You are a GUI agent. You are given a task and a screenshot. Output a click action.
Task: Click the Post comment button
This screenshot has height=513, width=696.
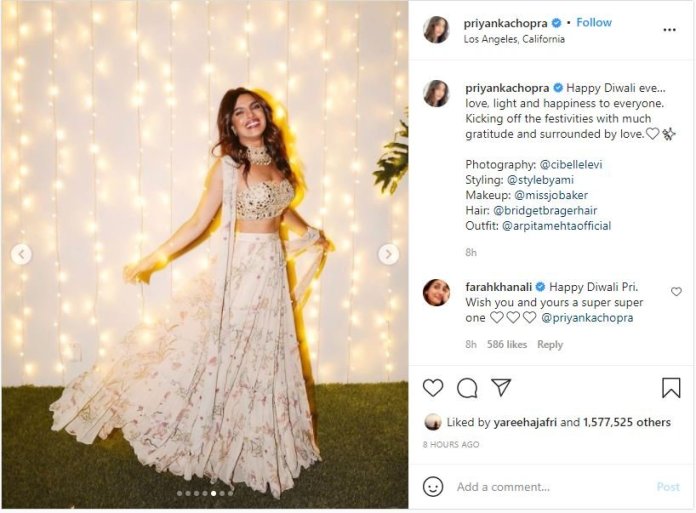click(x=668, y=487)
